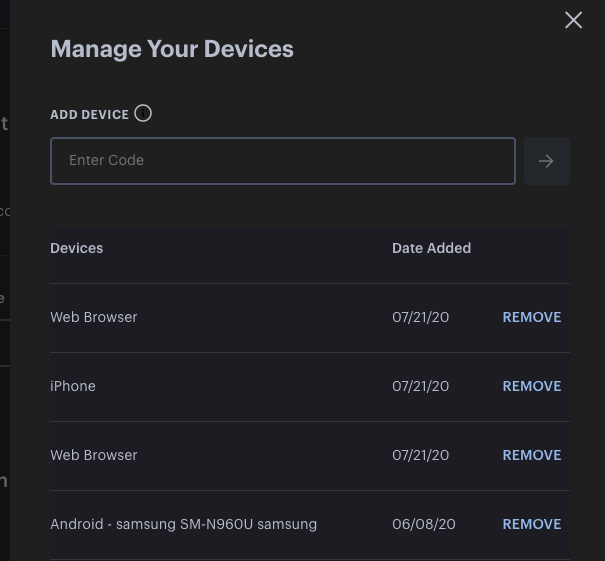This screenshot has height=561, width=605.
Task: Select the second Web Browser entry
Action: click(x=94, y=455)
